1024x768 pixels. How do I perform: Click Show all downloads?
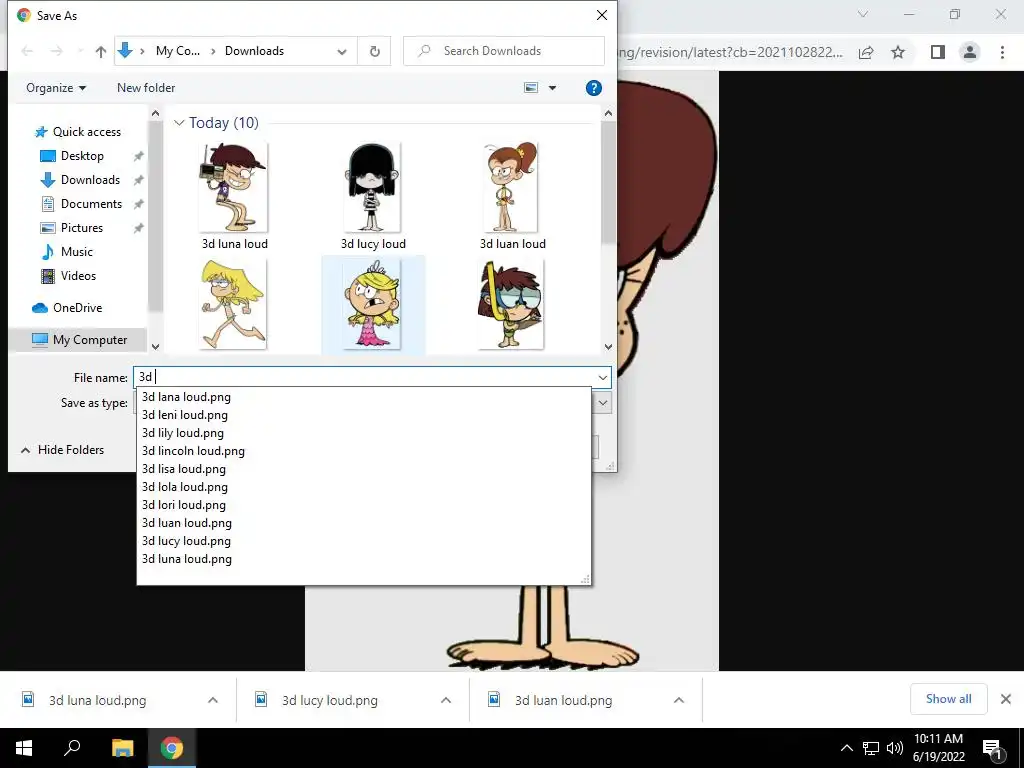pyautogui.click(x=948, y=699)
